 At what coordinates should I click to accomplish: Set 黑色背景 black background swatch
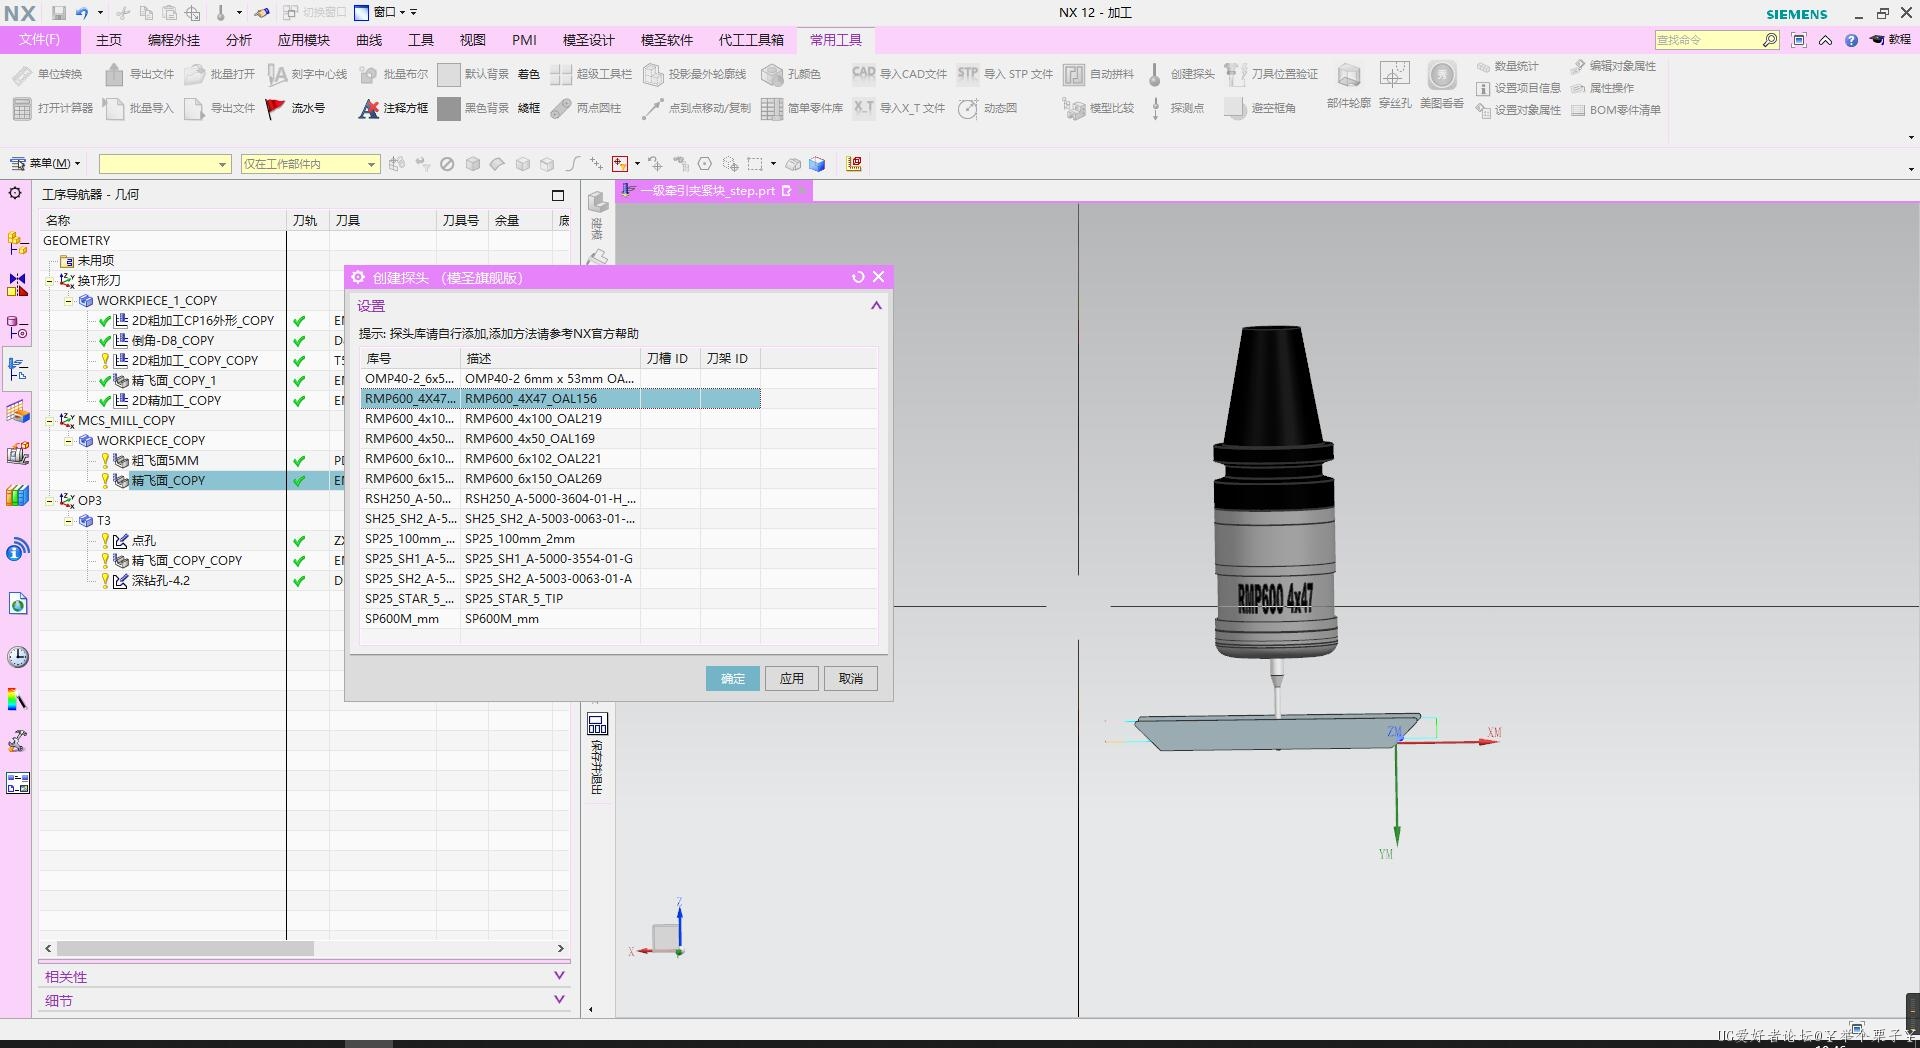[449, 108]
